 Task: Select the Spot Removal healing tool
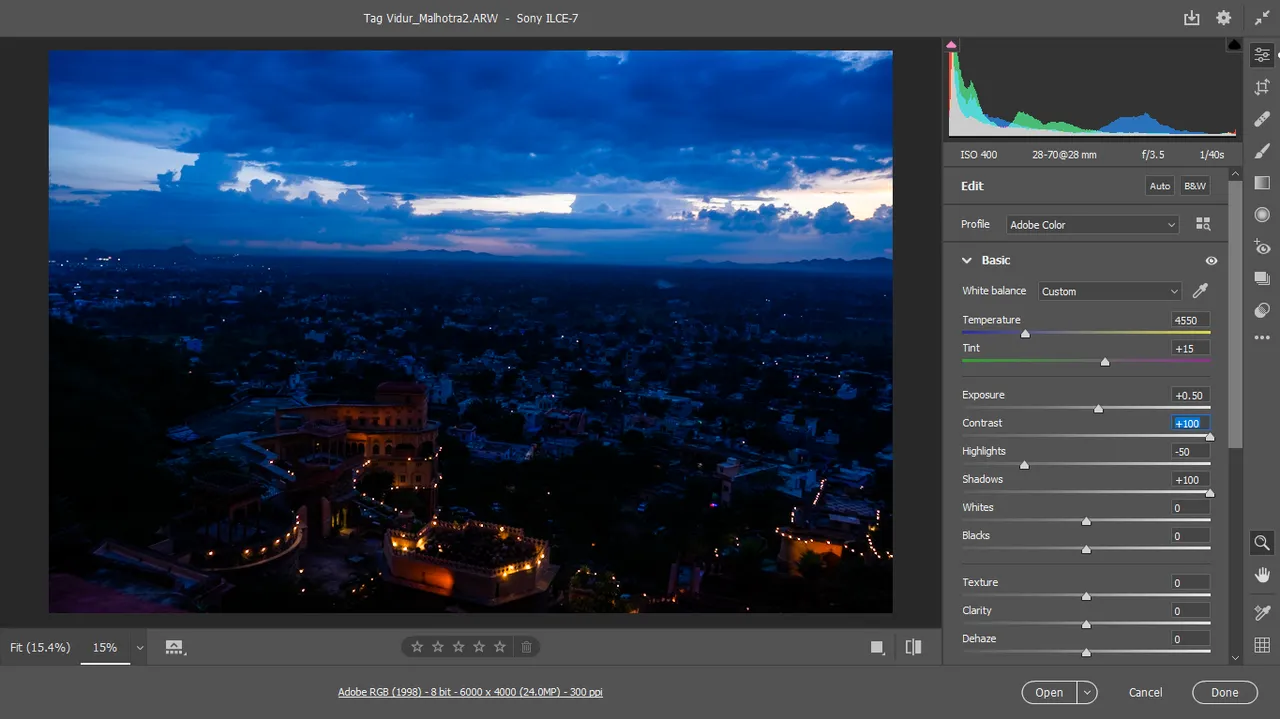[1262, 119]
